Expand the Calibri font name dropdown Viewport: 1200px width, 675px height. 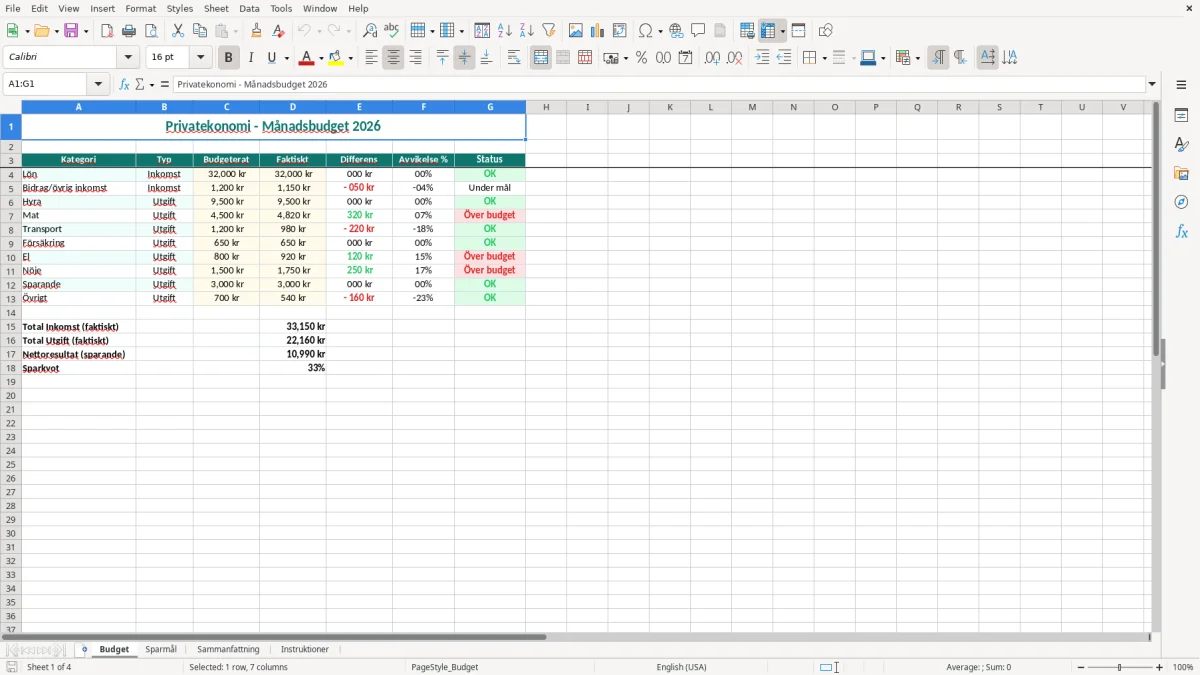click(128, 58)
